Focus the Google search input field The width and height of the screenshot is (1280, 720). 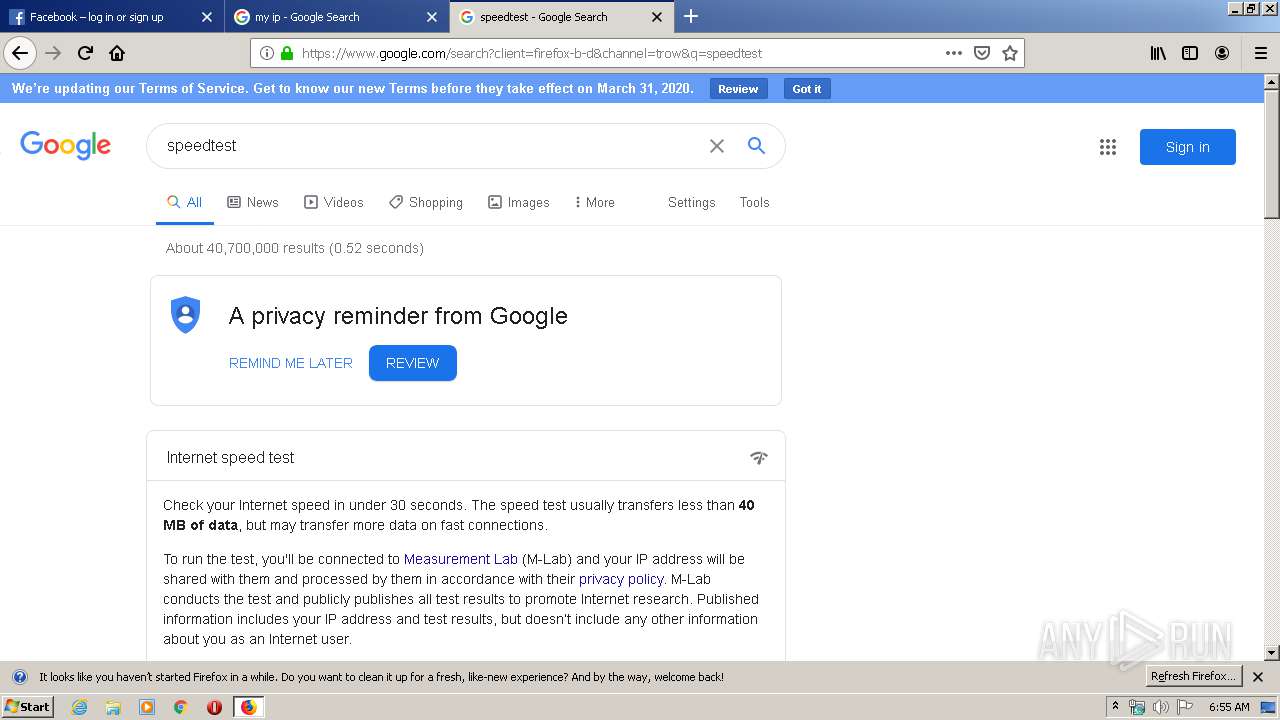430,146
